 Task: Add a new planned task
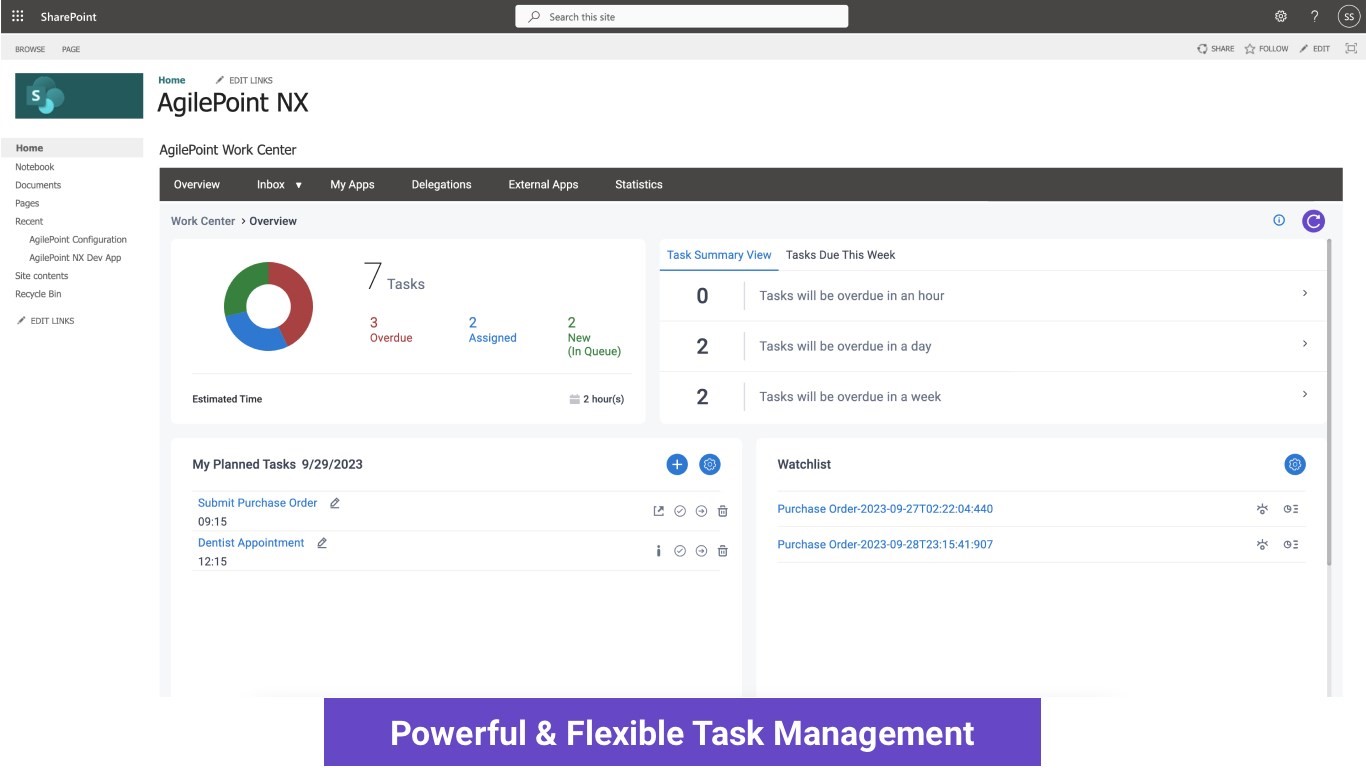click(677, 464)
